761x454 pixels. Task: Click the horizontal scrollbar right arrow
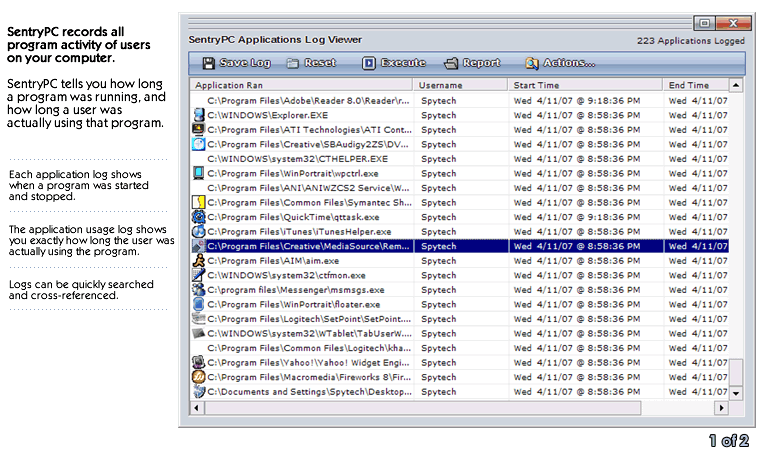pyautogui.click(x=721, y=408)
